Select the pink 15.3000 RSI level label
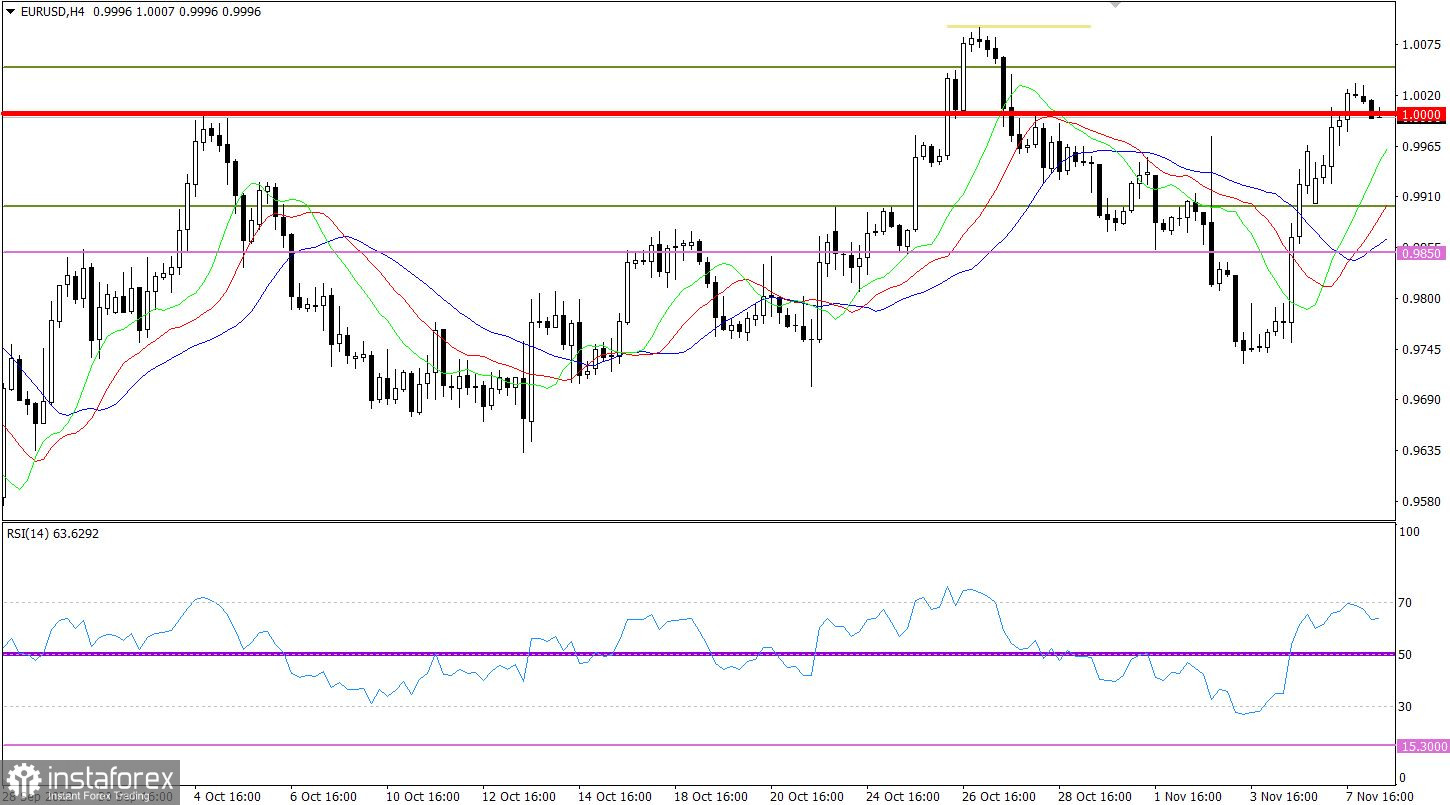Screen dimensions: 1450x805 tap(1421, 746)
